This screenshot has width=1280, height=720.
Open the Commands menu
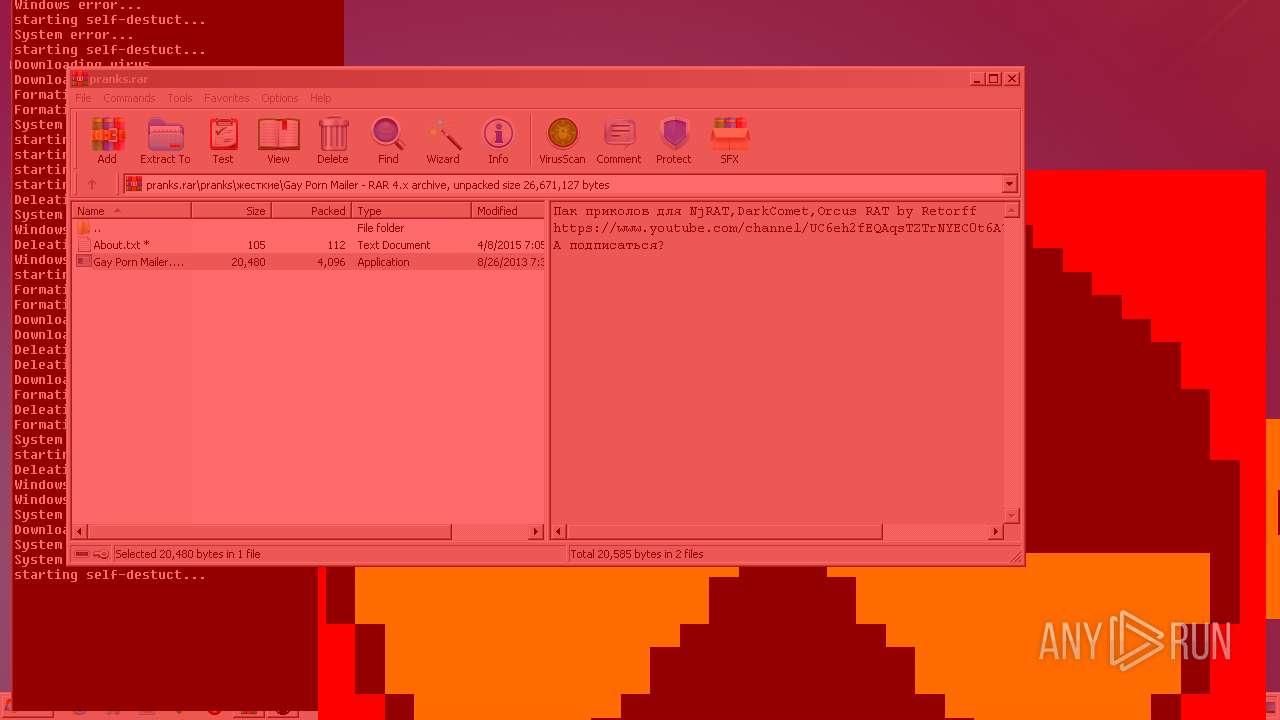[x=129, y=98]
